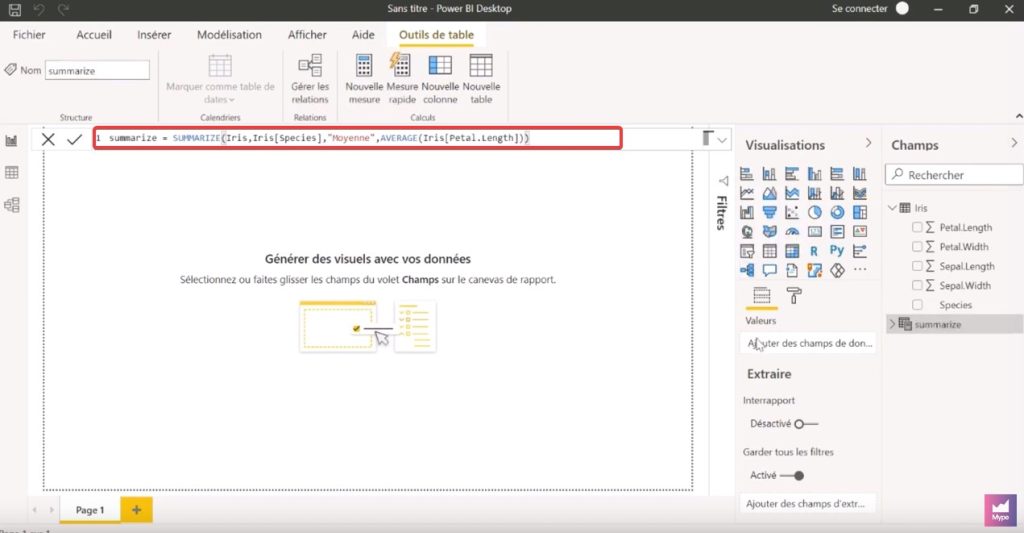This screenshot has height=533, width=1024.
Task: Toggle the Interrapport Désactivé switch
Action: [806, 424]
